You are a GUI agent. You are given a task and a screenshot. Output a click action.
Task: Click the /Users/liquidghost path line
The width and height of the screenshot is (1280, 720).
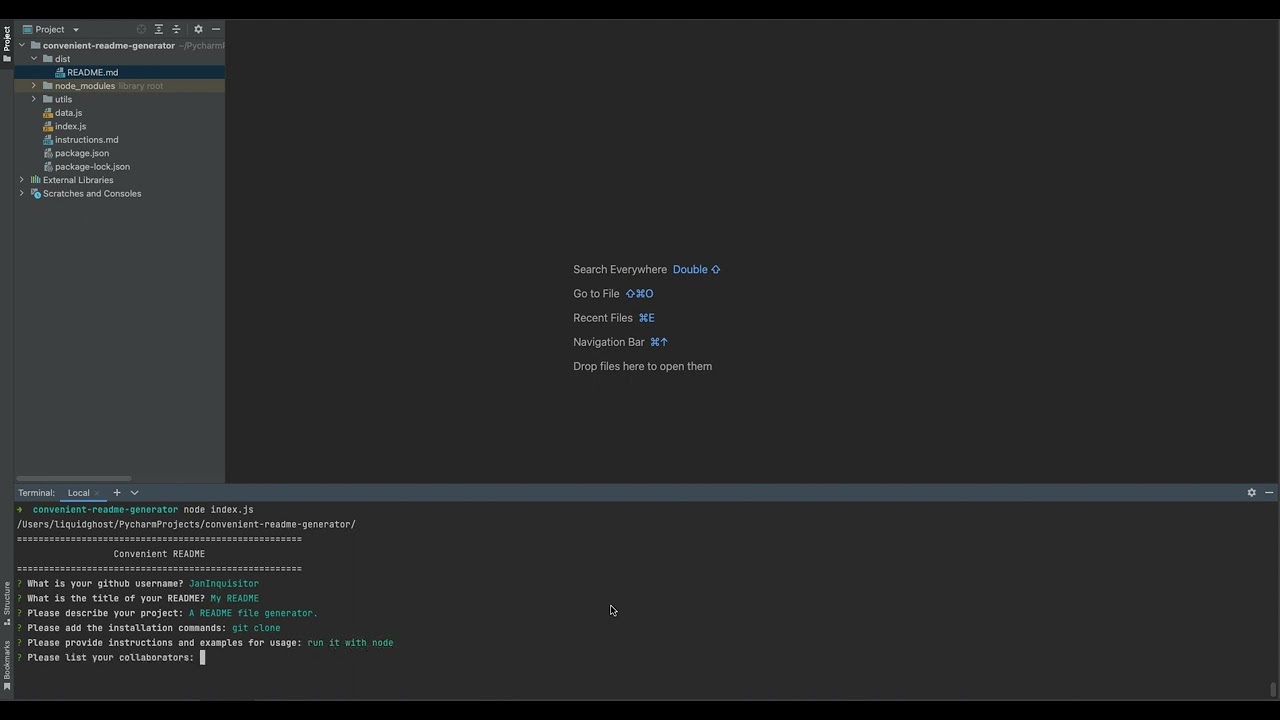[186, 525]
